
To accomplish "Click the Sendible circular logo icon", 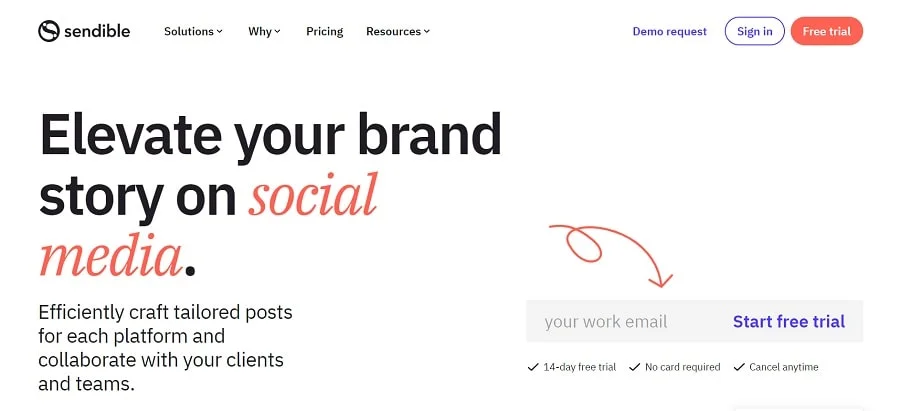I will 49,31.
